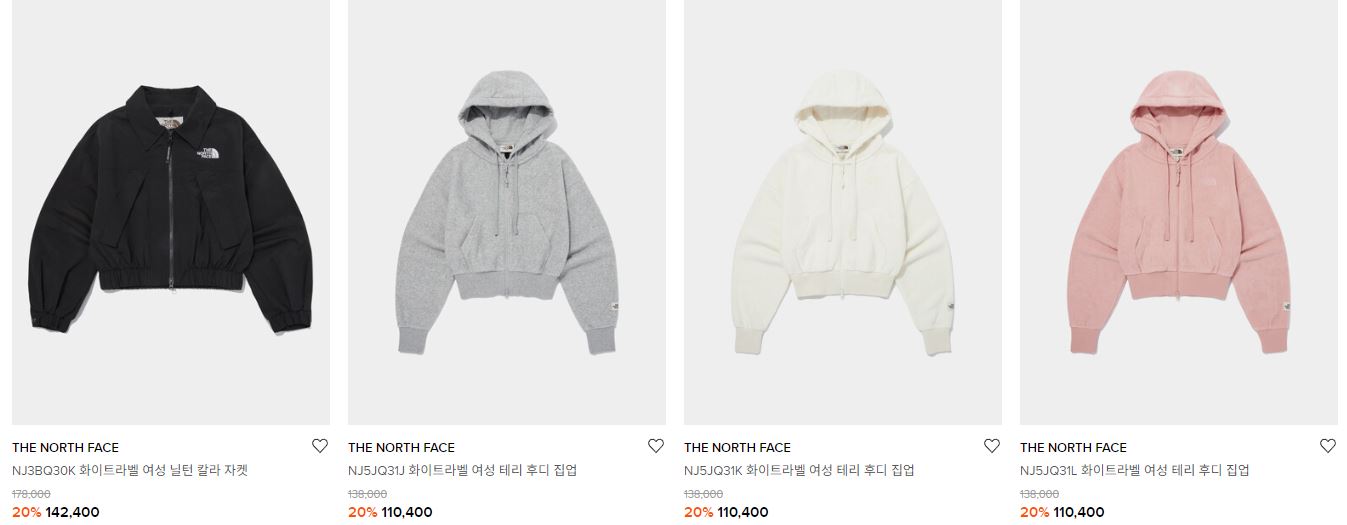Select NJ5JQ31K product name link
This screenshot has width=1347, height=525.
point(799,470)
